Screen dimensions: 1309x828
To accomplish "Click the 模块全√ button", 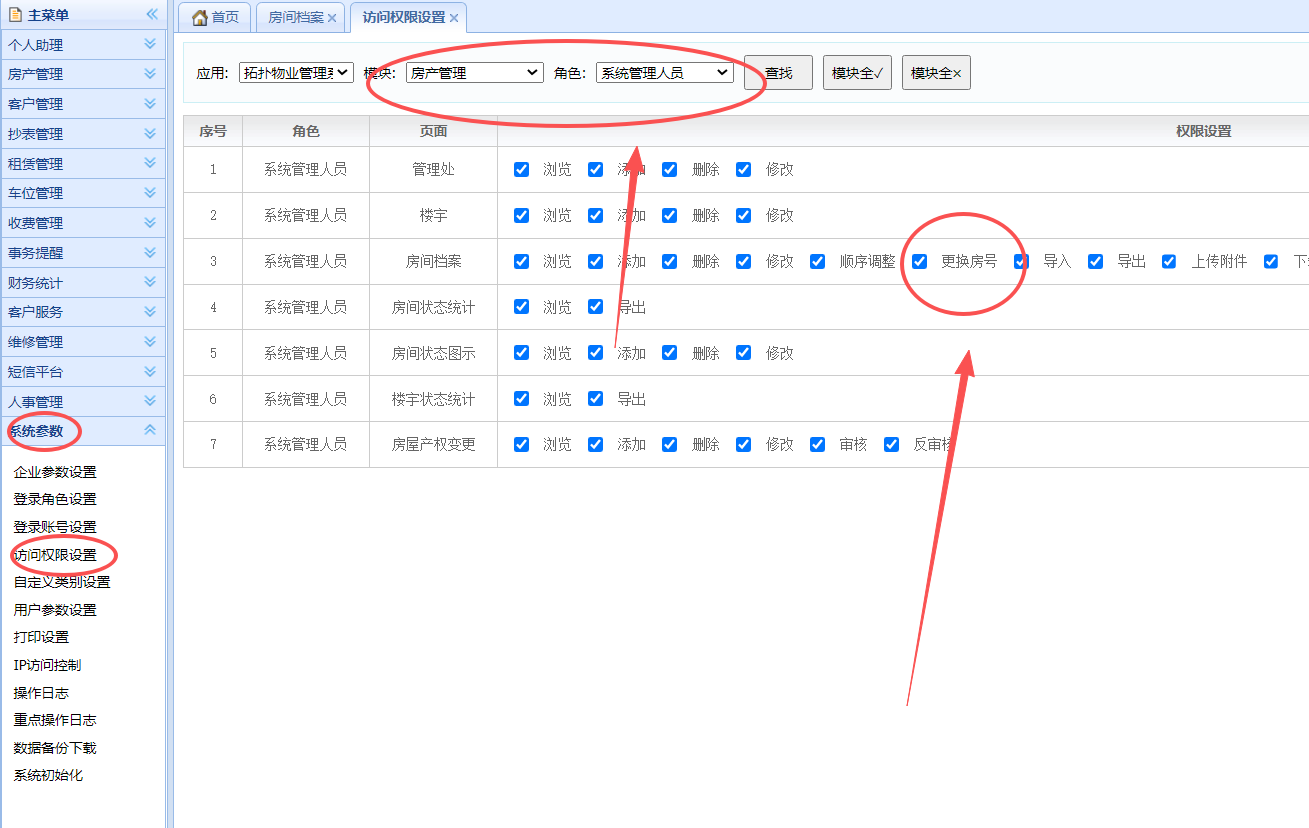I will [x=857, y=73].
